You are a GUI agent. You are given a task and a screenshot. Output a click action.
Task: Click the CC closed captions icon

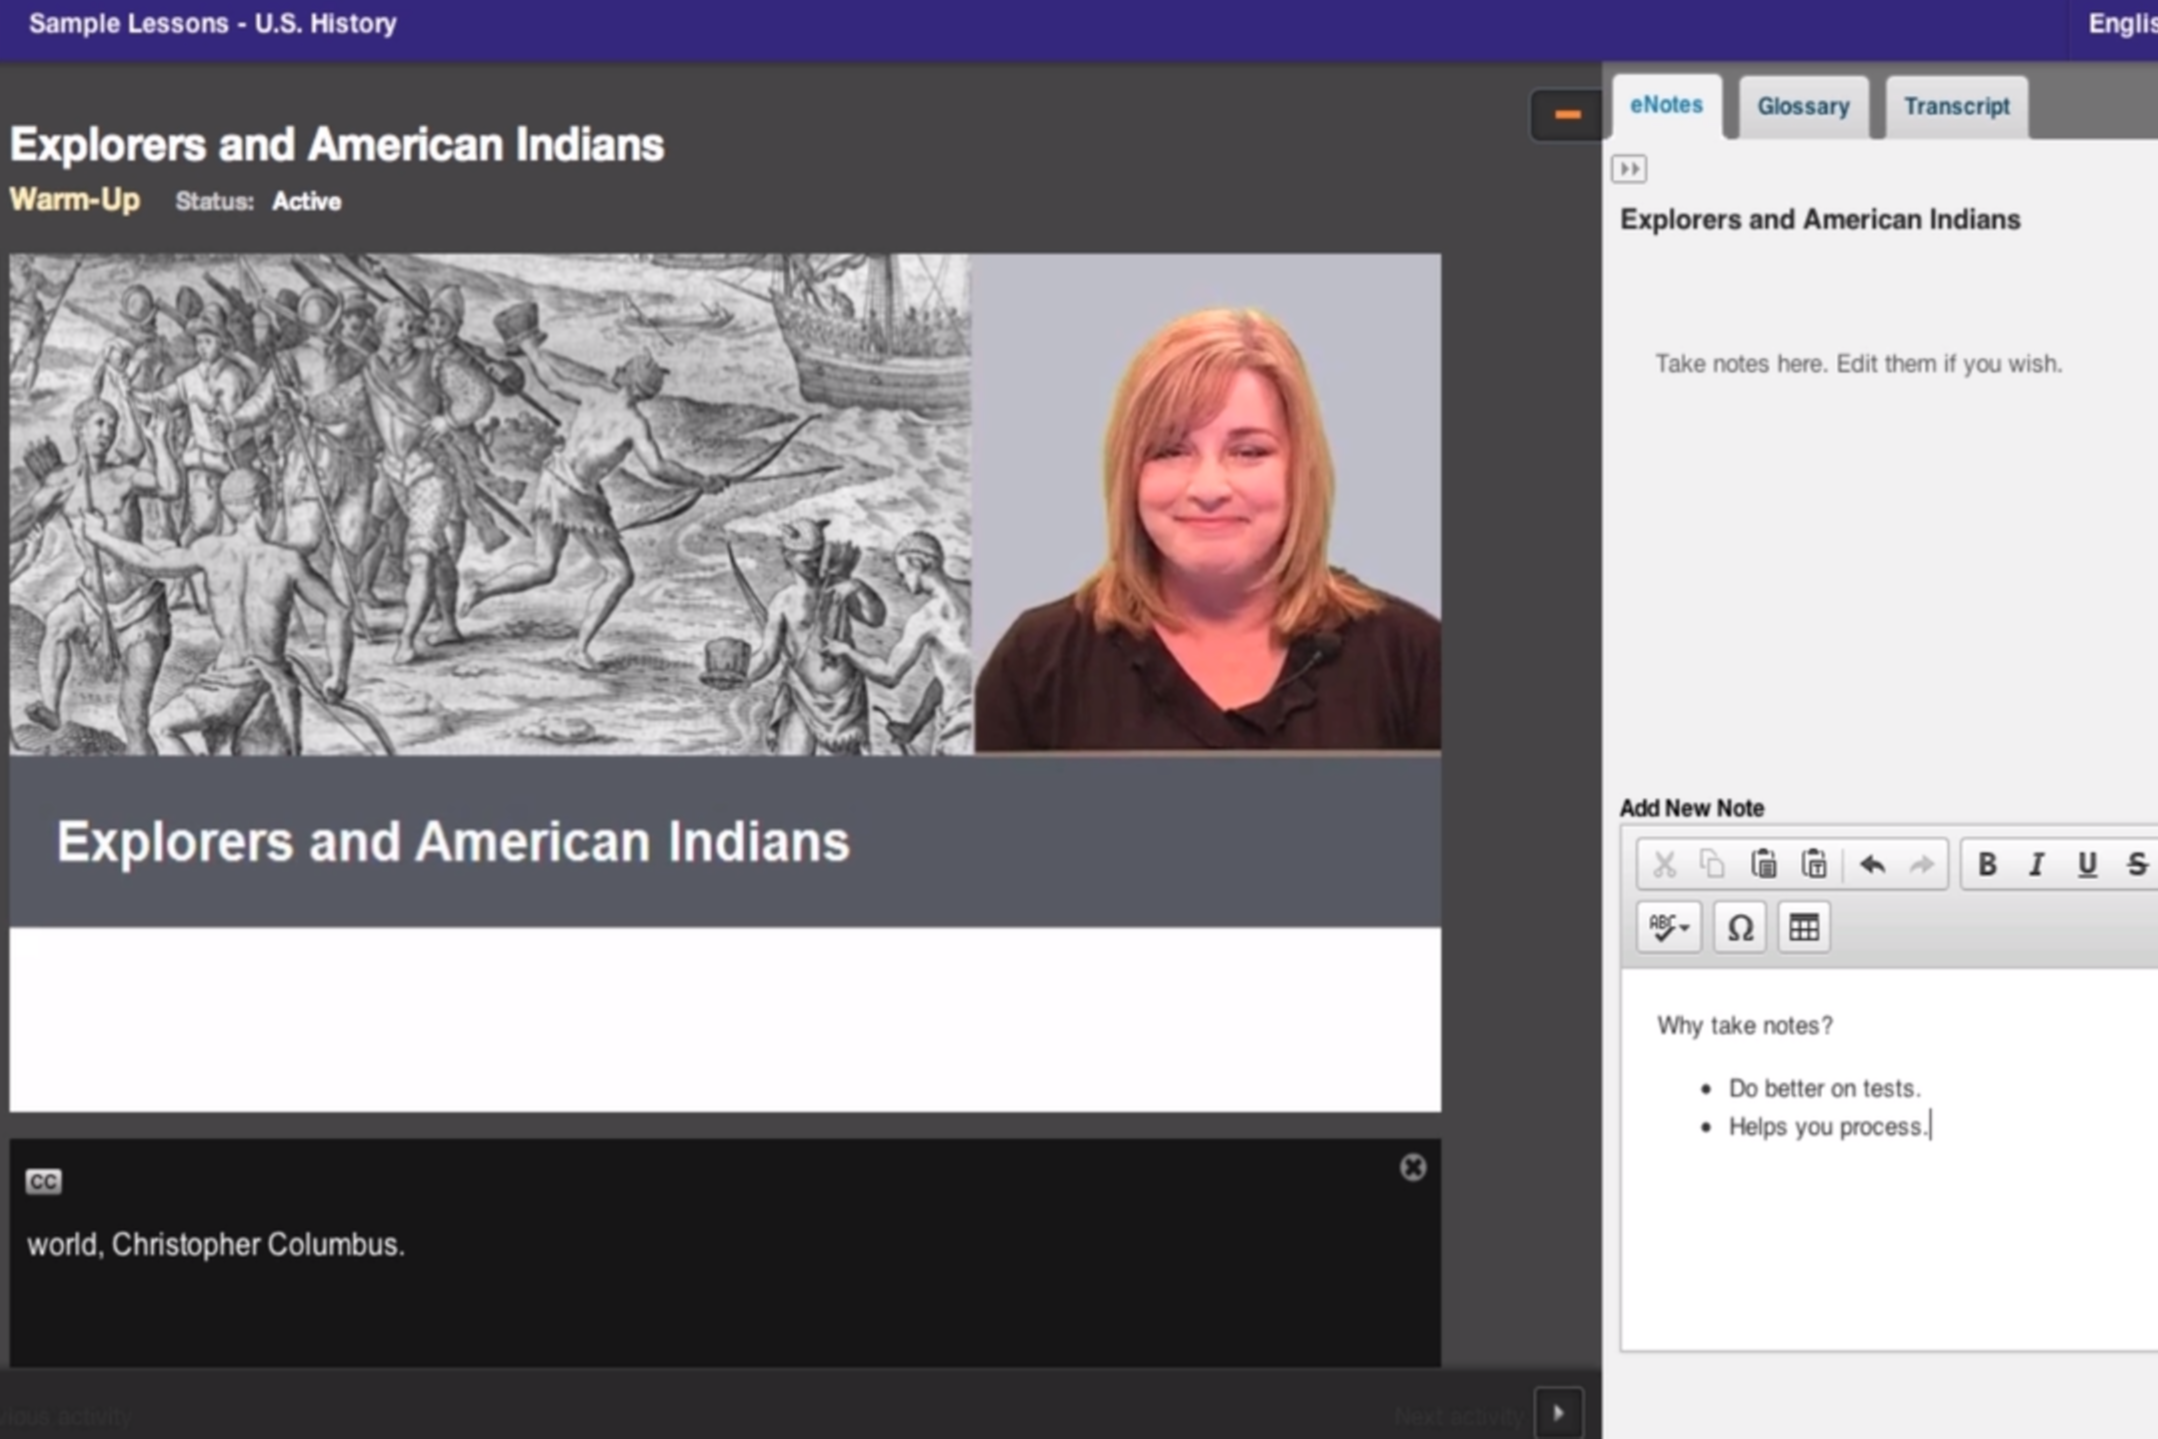[43, 1182]
